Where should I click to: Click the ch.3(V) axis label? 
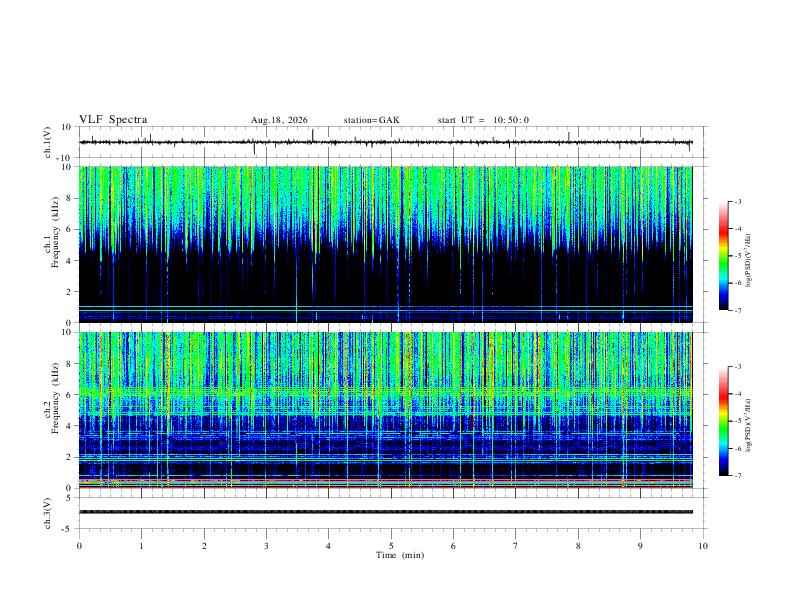[x=48, y=514]
